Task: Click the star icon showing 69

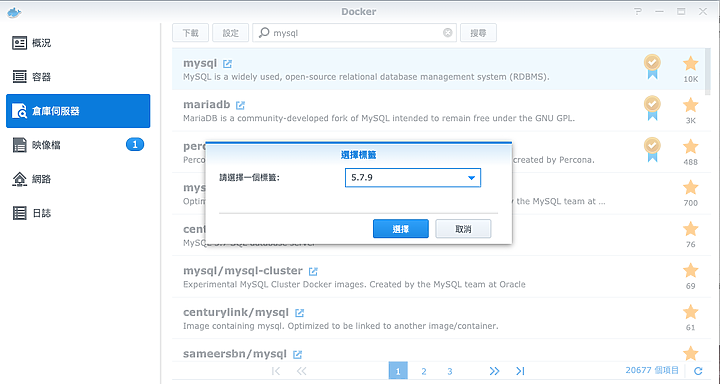Action: [691, 271]
